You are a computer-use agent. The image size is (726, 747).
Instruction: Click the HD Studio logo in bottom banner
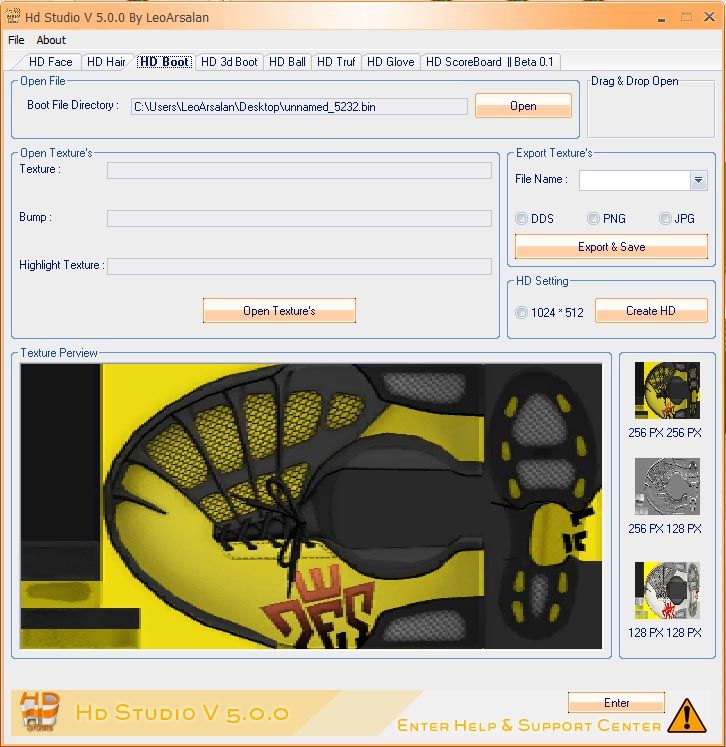click(x=40, y=711)
